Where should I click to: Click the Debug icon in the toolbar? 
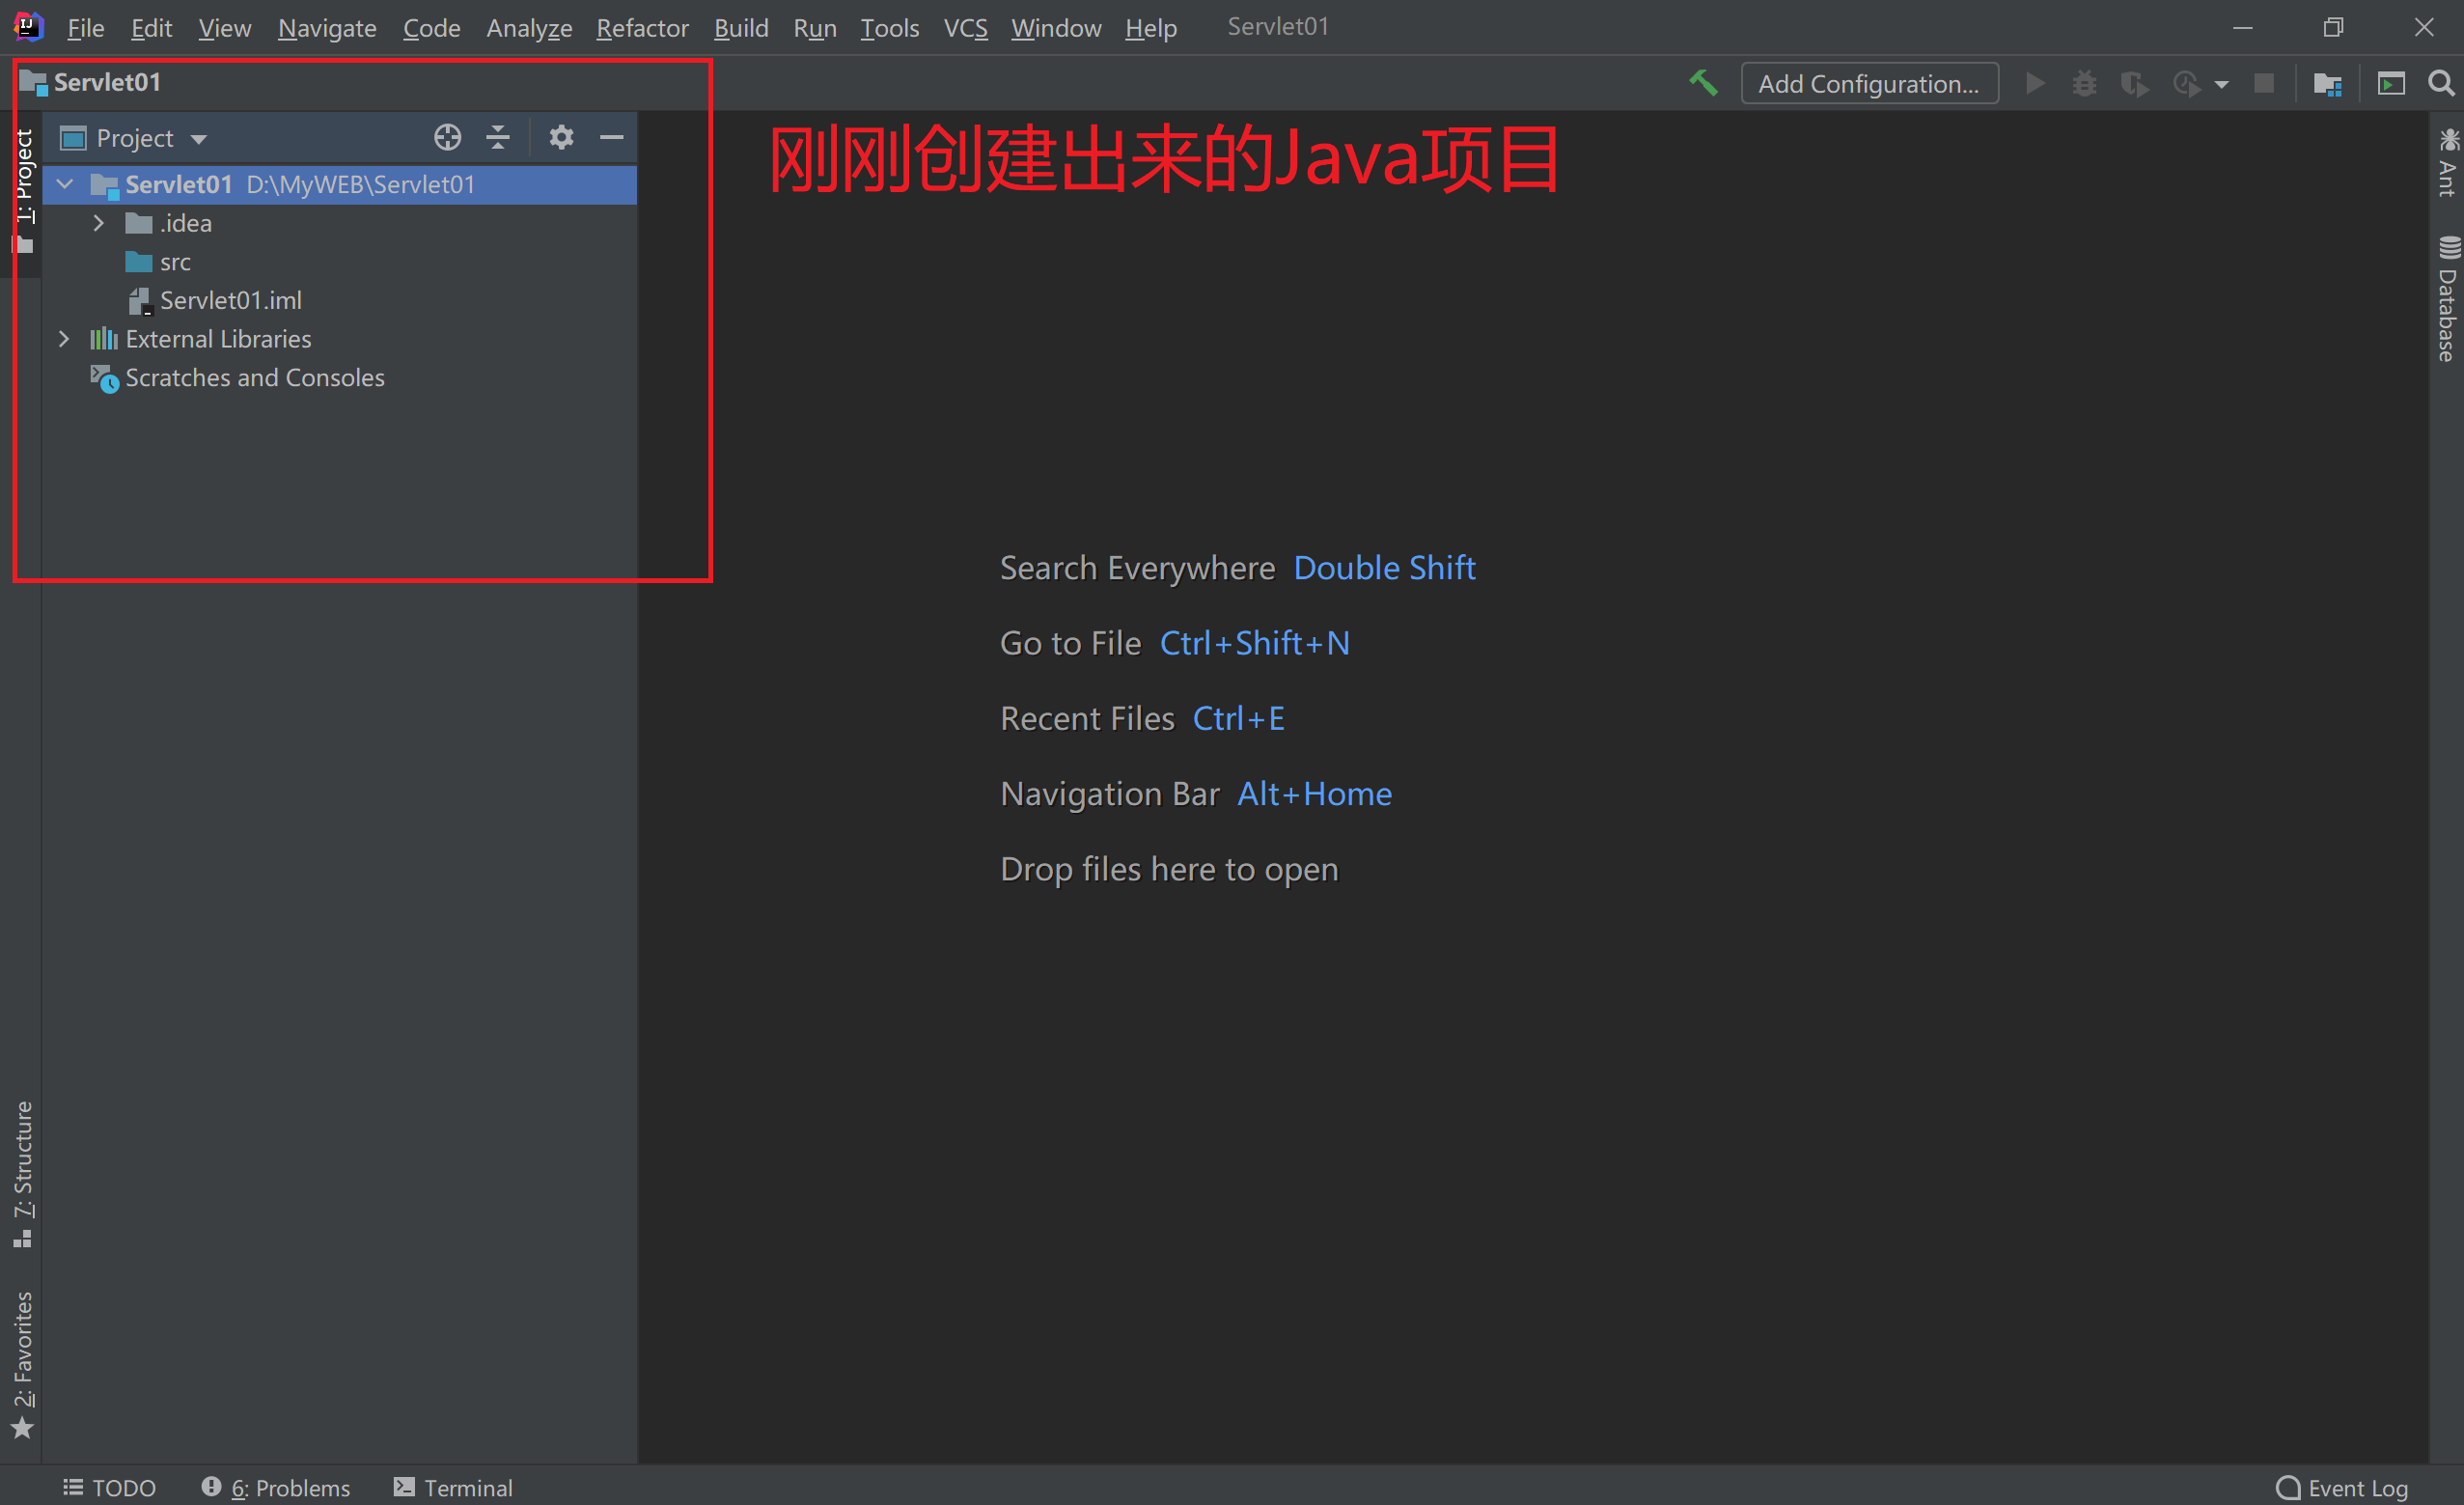2084,83
